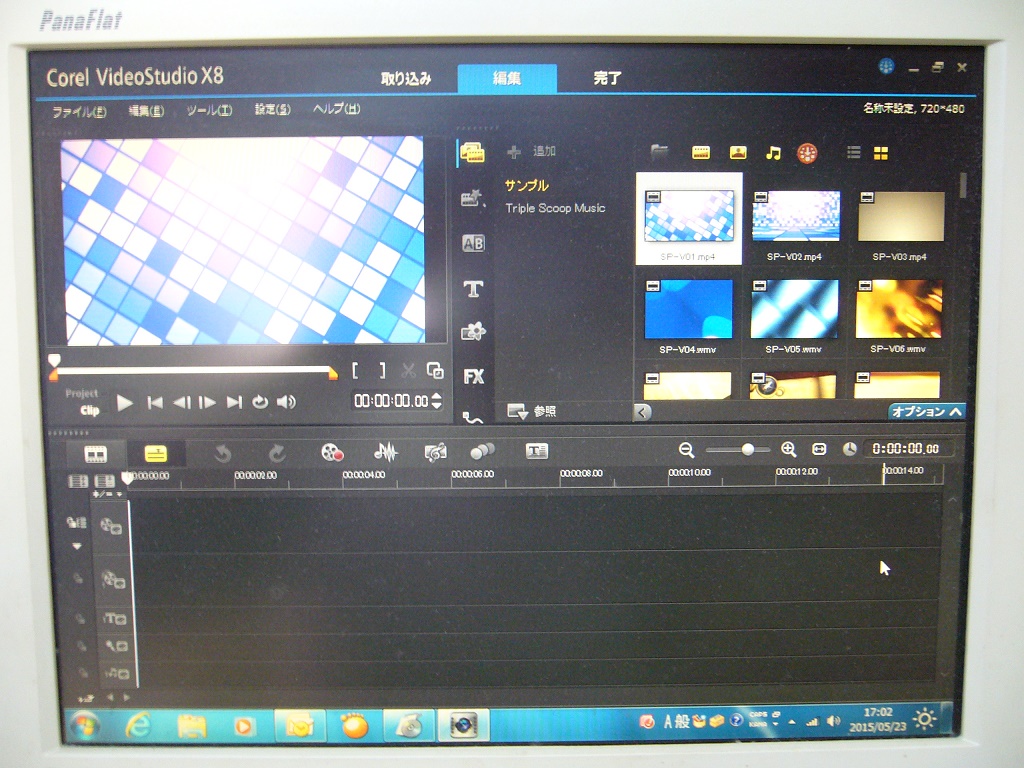Toggle showing videos in the library

[x=700, y=153]
